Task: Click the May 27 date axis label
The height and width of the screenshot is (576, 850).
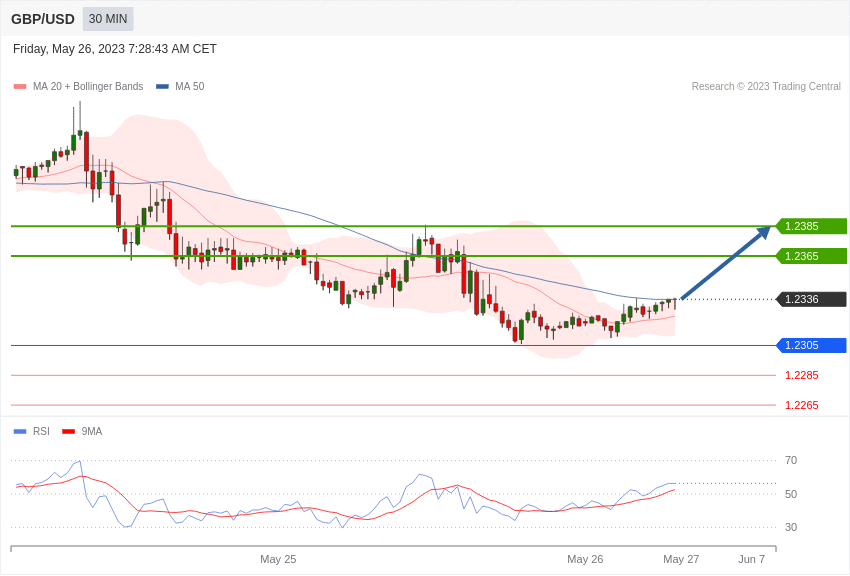Action: [681, 559]
